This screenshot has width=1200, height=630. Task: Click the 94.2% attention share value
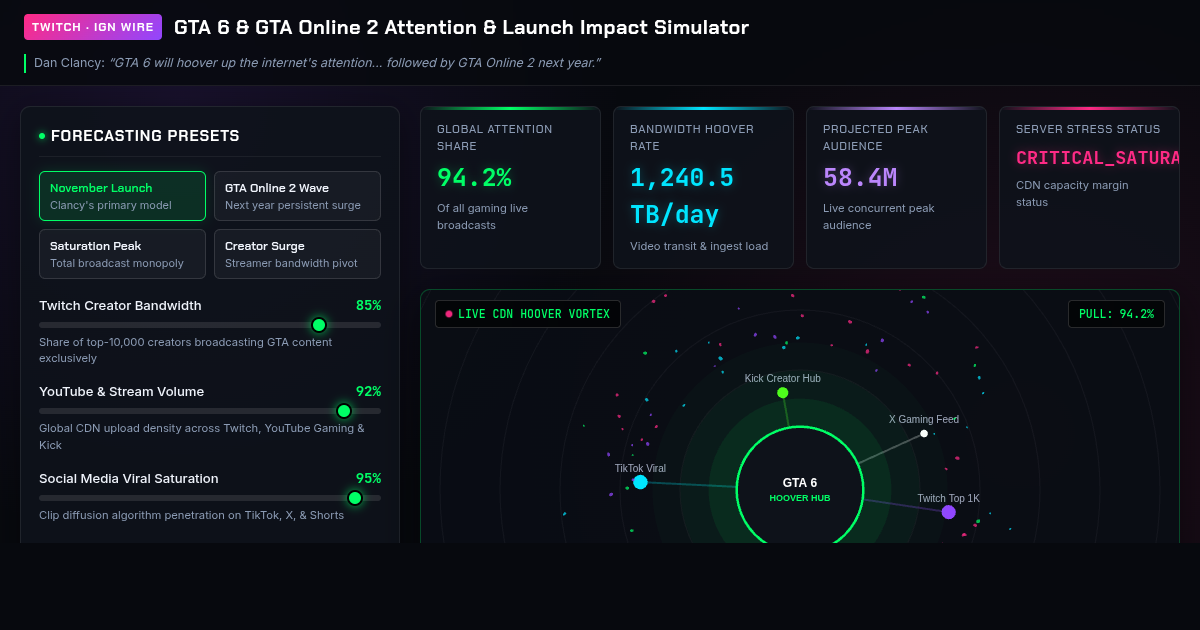point(474,178)
